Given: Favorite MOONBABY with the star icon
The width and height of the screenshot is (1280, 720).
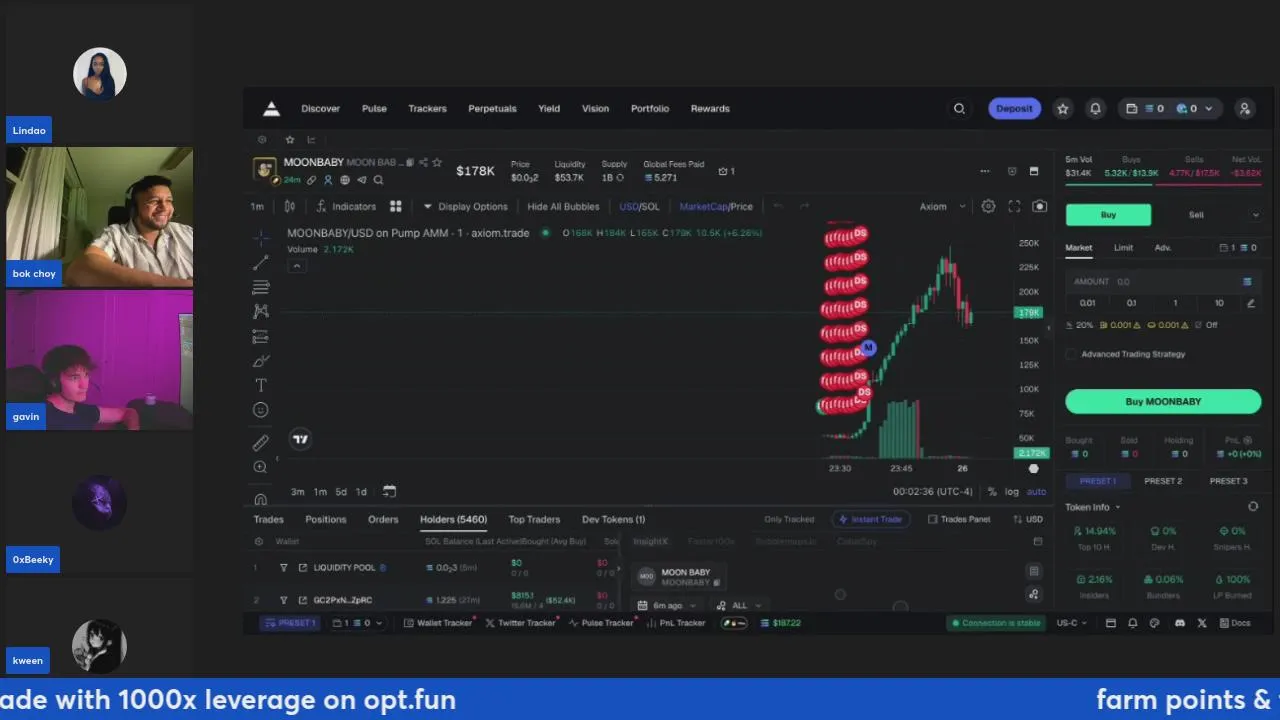Looking at the screenshot, I should 437,162.
